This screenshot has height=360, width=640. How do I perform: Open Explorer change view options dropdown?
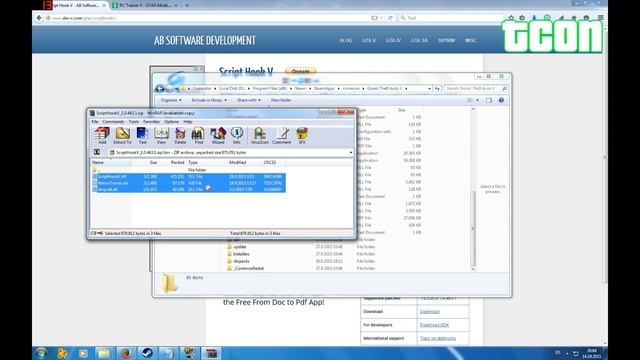[x=478, y=100]
